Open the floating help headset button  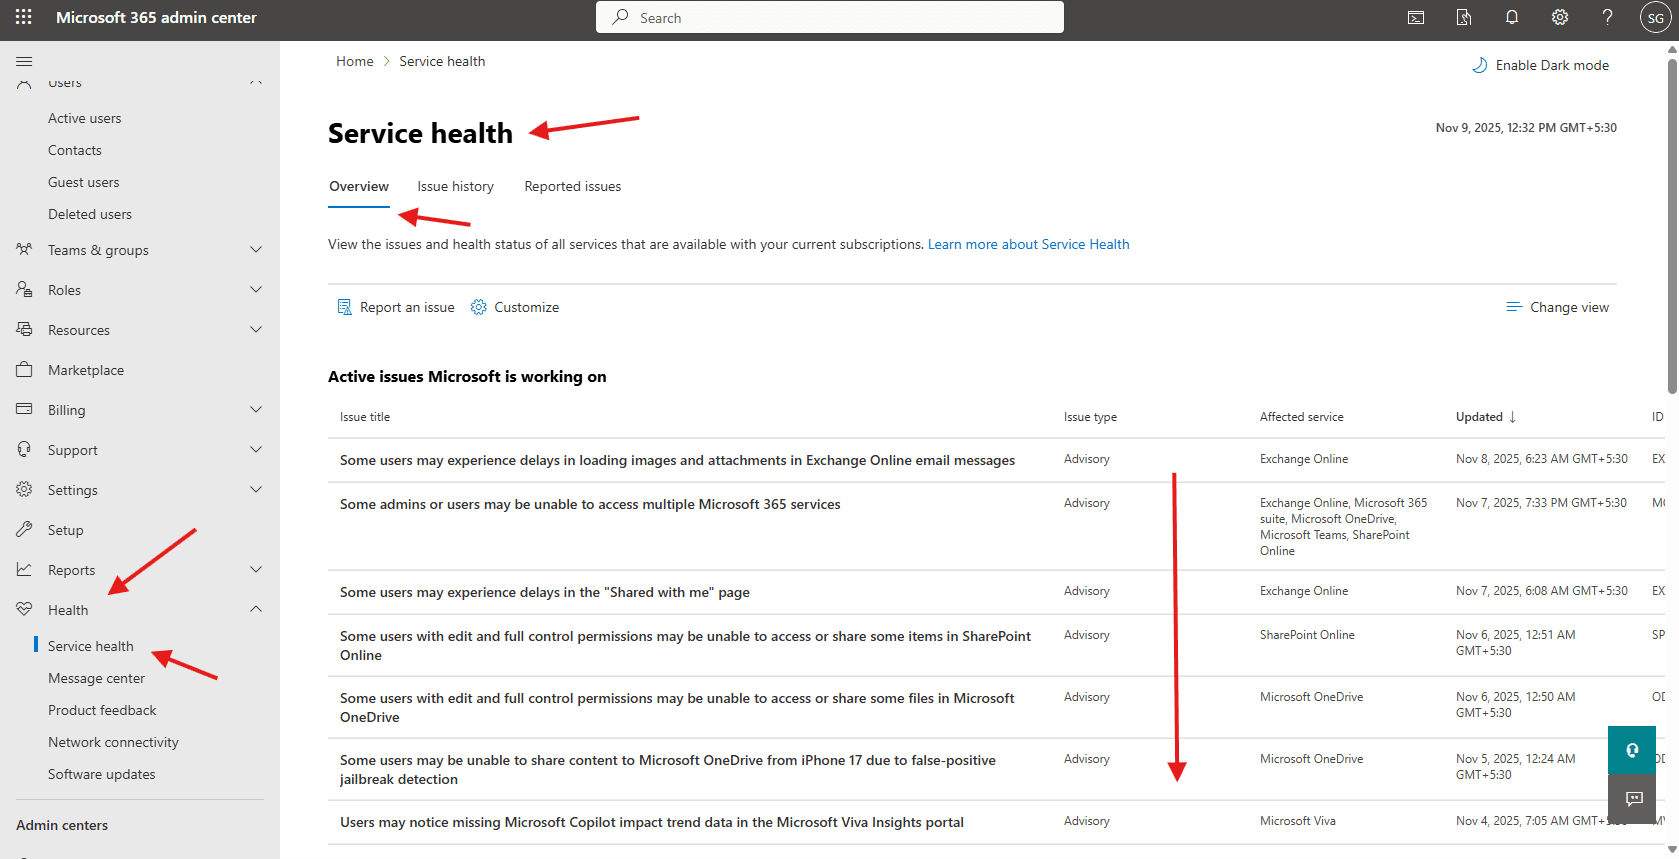[x=1632, y=750]
